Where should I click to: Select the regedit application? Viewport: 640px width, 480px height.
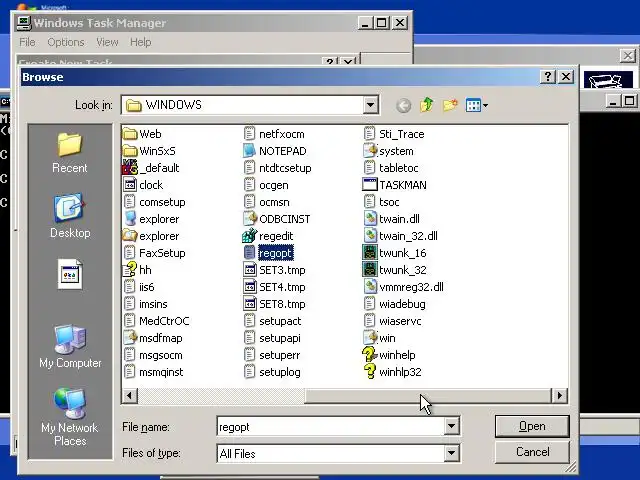pyautogui.click(x=268, y=236)
